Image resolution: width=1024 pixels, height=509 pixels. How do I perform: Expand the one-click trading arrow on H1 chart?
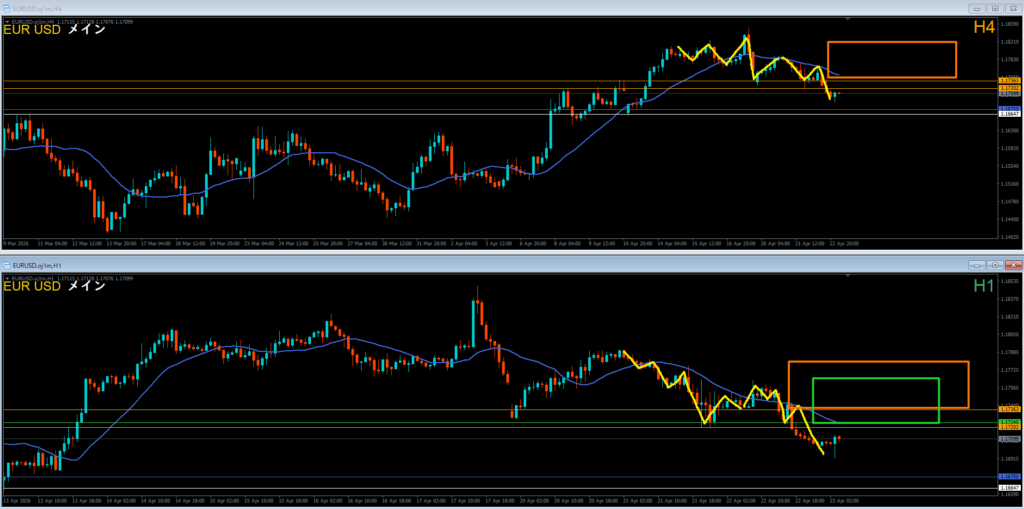click(x=6, y=276)
